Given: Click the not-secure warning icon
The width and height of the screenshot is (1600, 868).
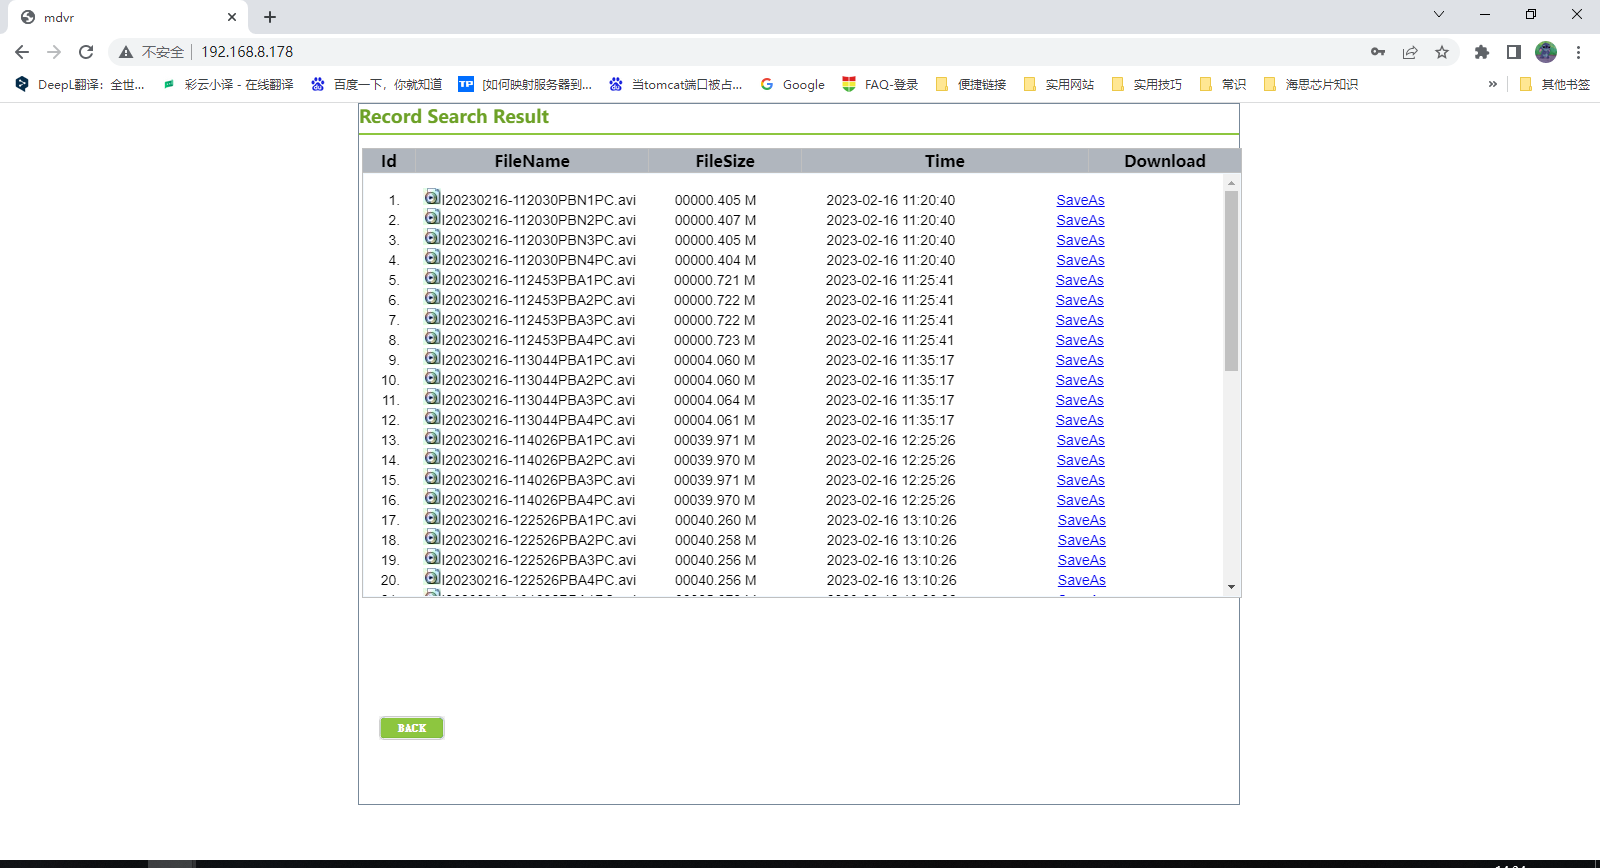Looking at the screenshot, I should (126, 52).
